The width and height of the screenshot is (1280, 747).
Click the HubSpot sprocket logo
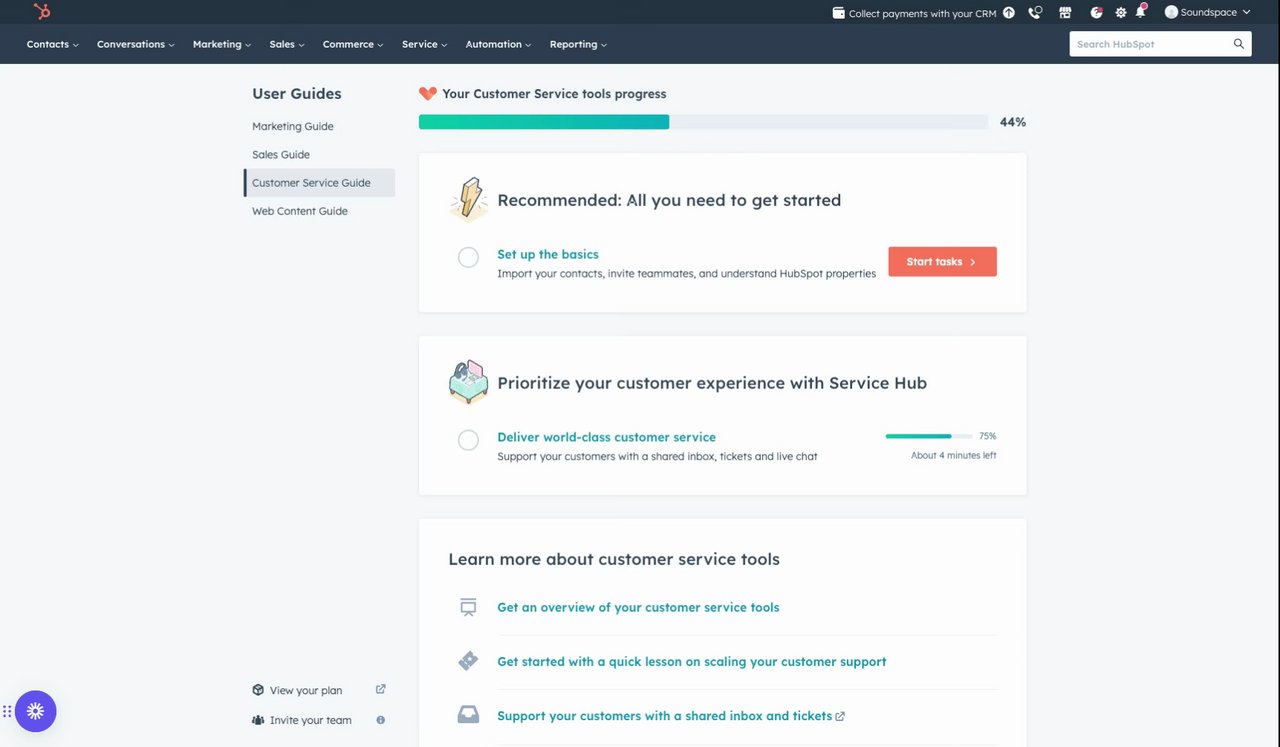(41, 12)
